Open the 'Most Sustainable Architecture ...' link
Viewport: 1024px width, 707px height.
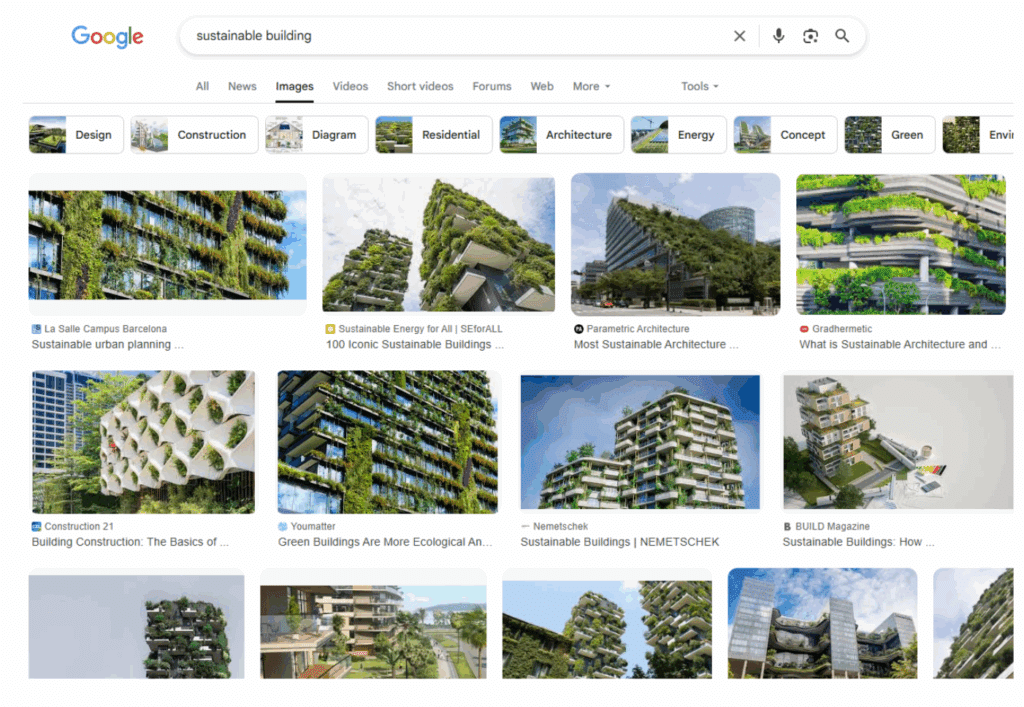[x=656, y=345]
